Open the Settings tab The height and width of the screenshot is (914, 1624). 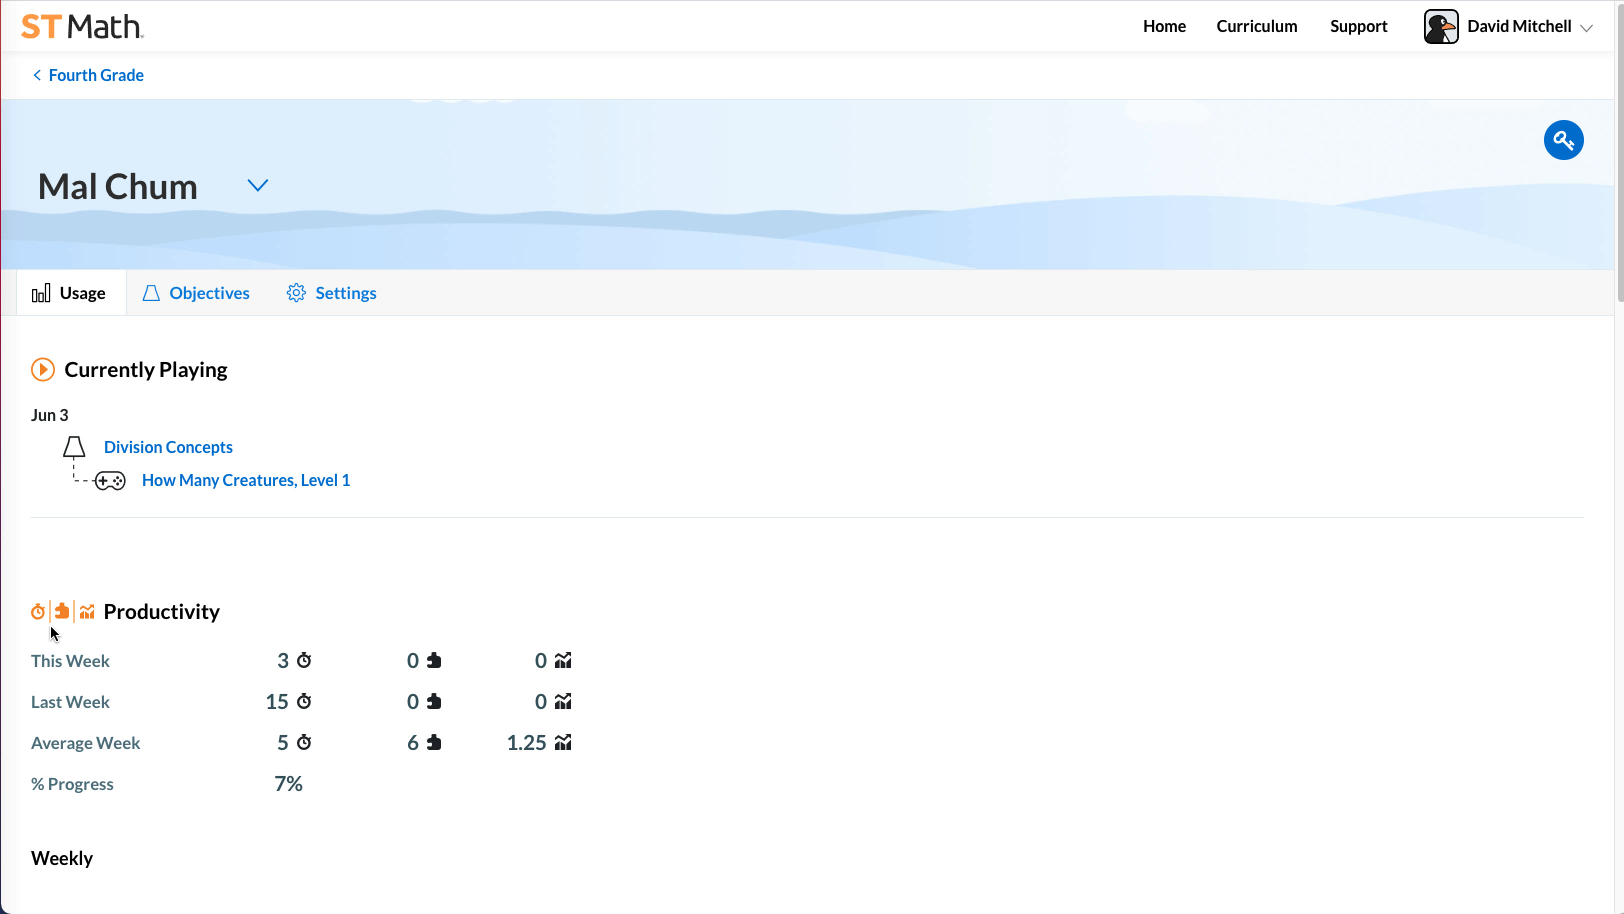(x=331, y=293)
